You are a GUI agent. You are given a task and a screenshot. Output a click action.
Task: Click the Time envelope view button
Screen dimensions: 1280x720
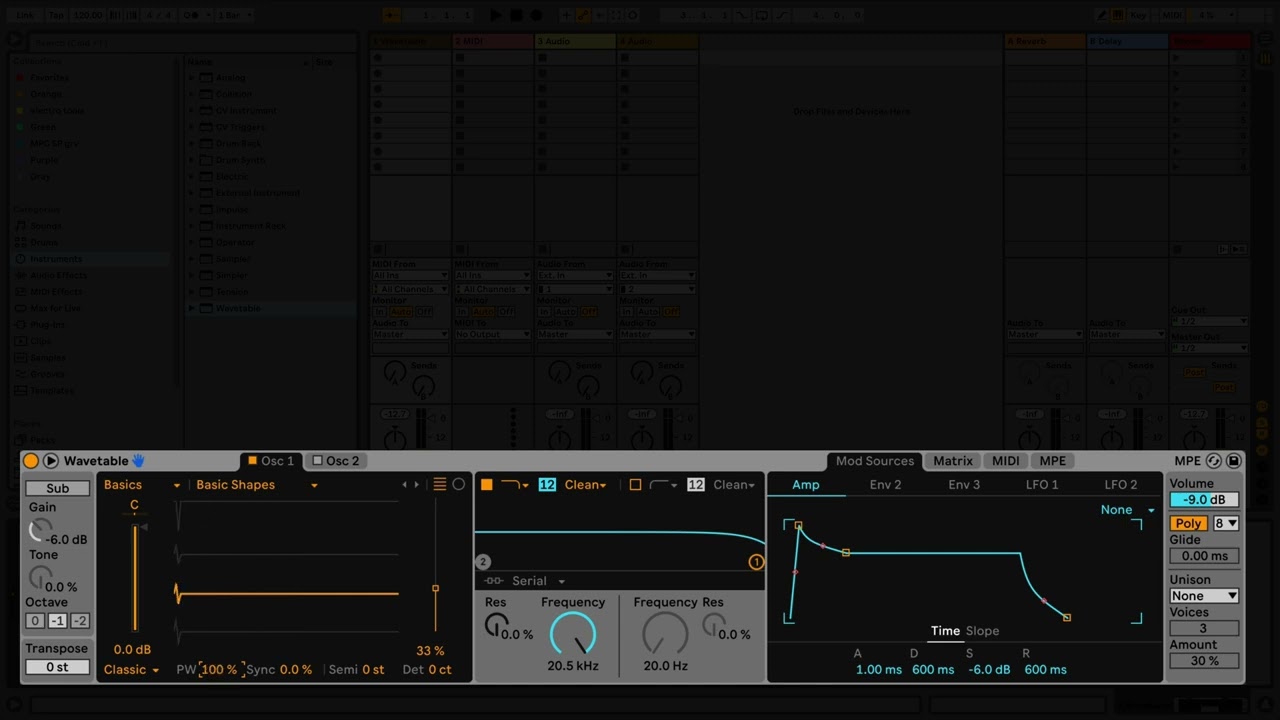click(945, 631)
